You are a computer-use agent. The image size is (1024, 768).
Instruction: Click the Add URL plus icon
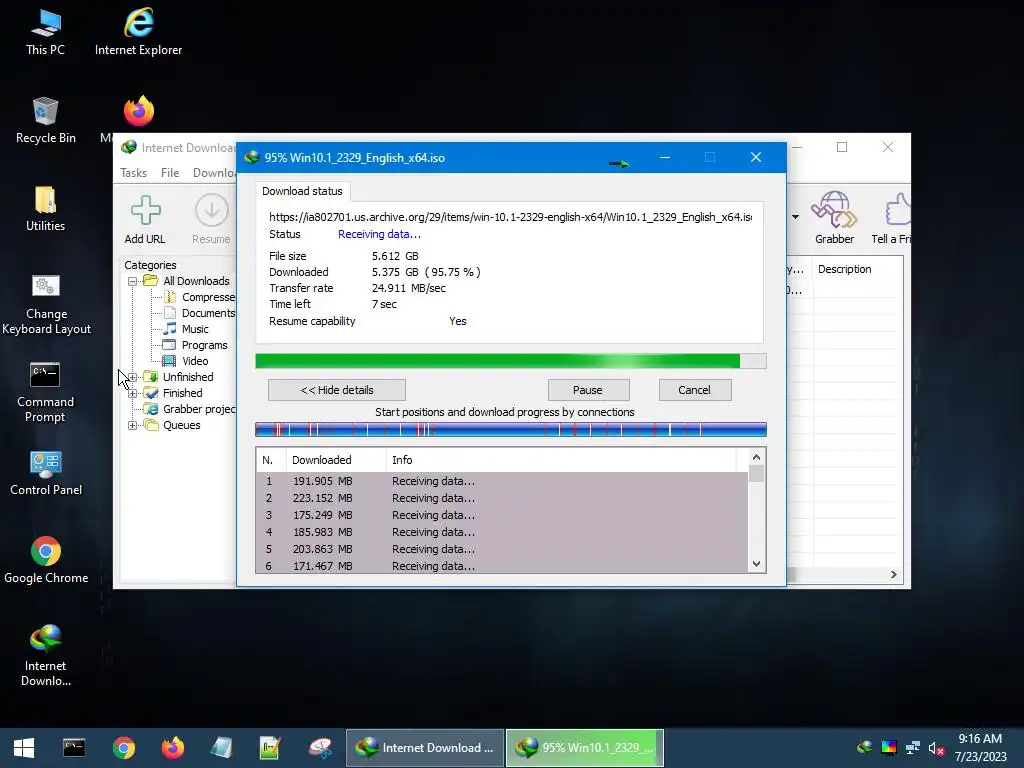tap(145, 210)
